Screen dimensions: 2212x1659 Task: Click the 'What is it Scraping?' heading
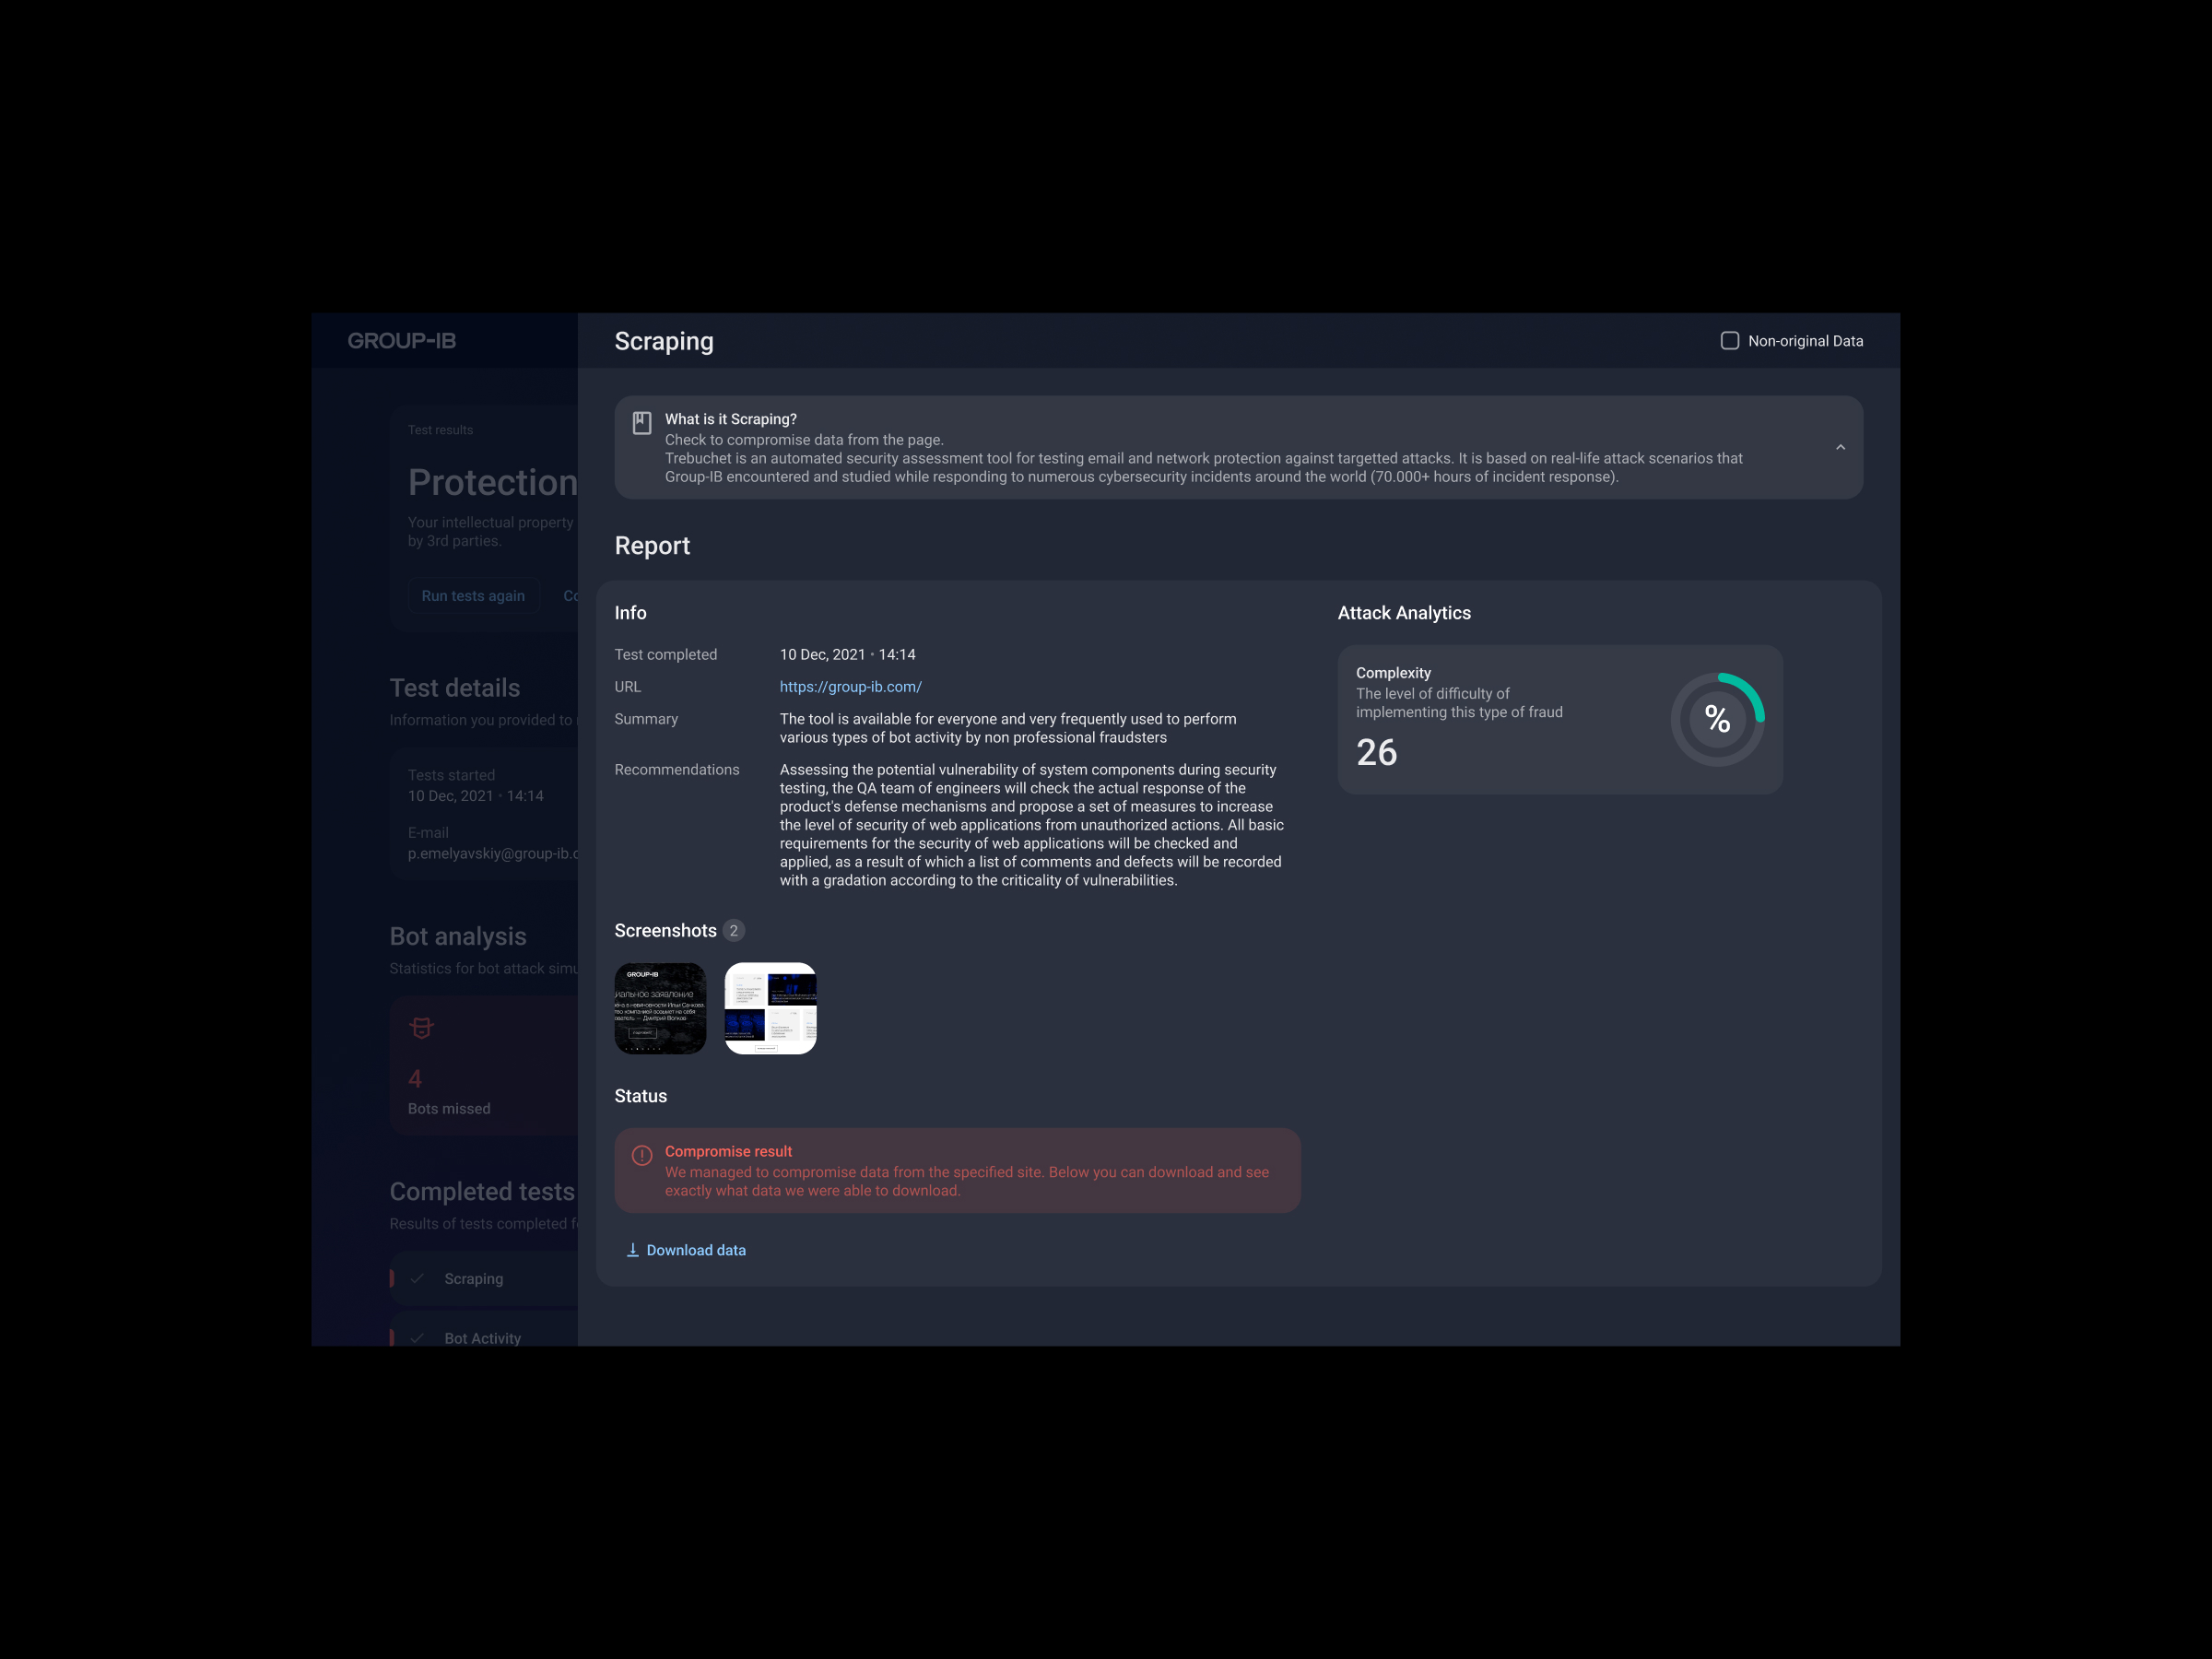tap(730, 419)
